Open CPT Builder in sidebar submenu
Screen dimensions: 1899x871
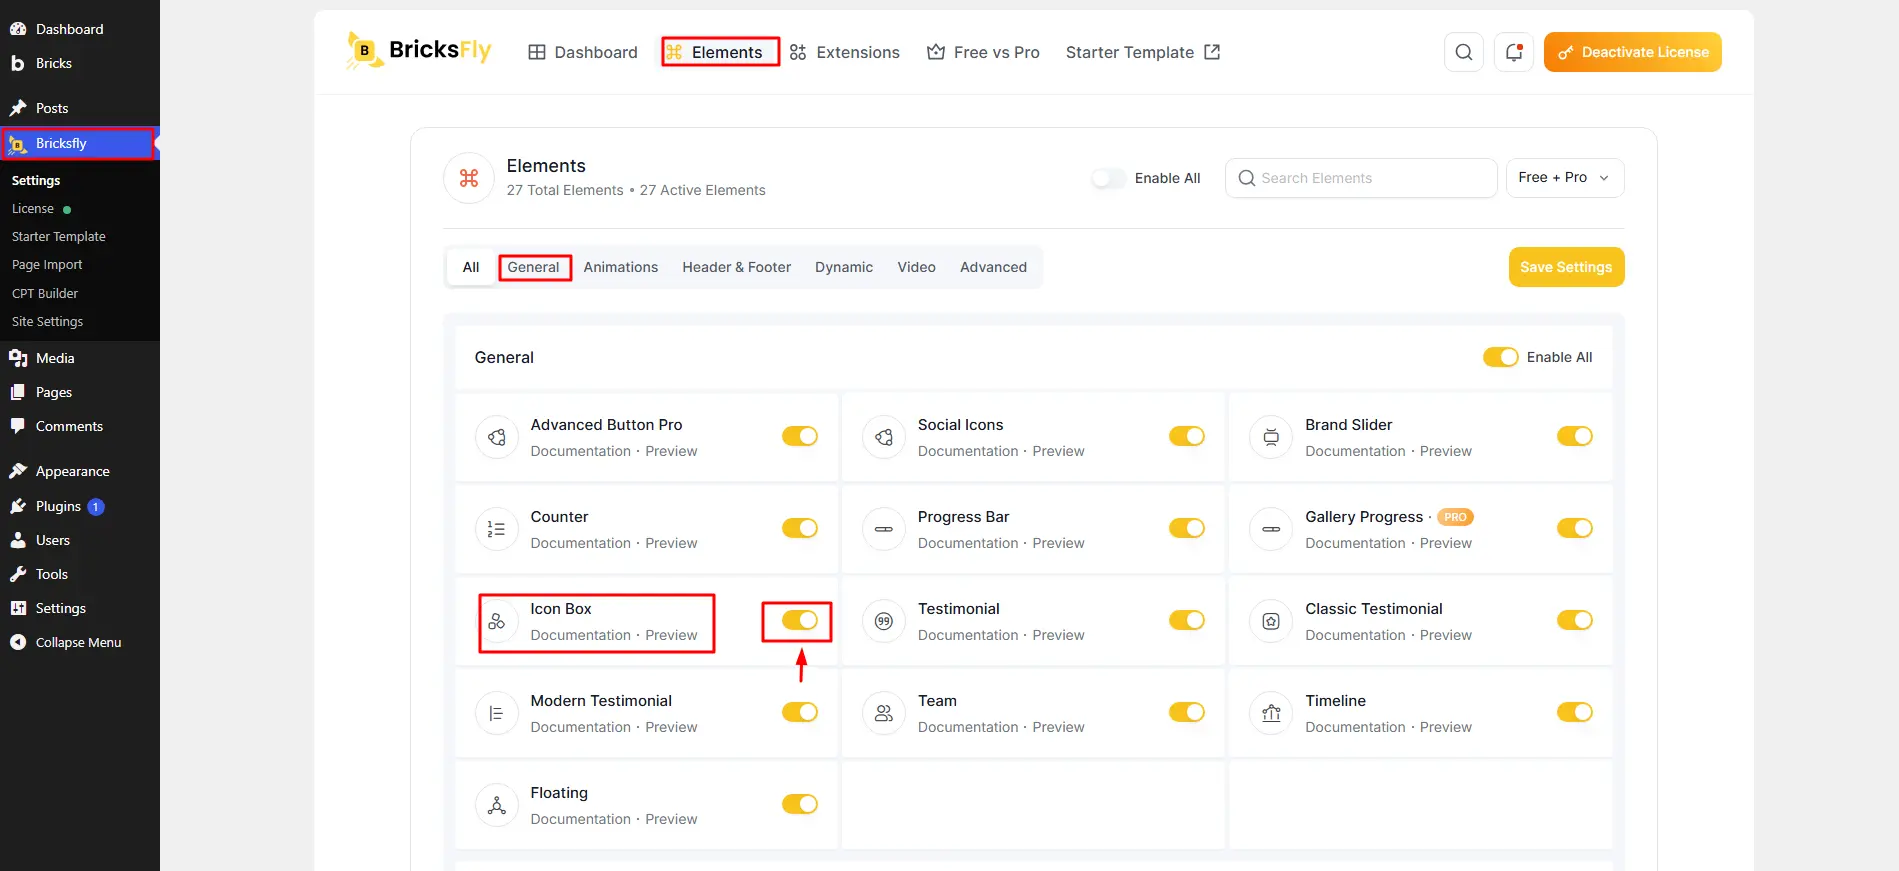[45, 293]
